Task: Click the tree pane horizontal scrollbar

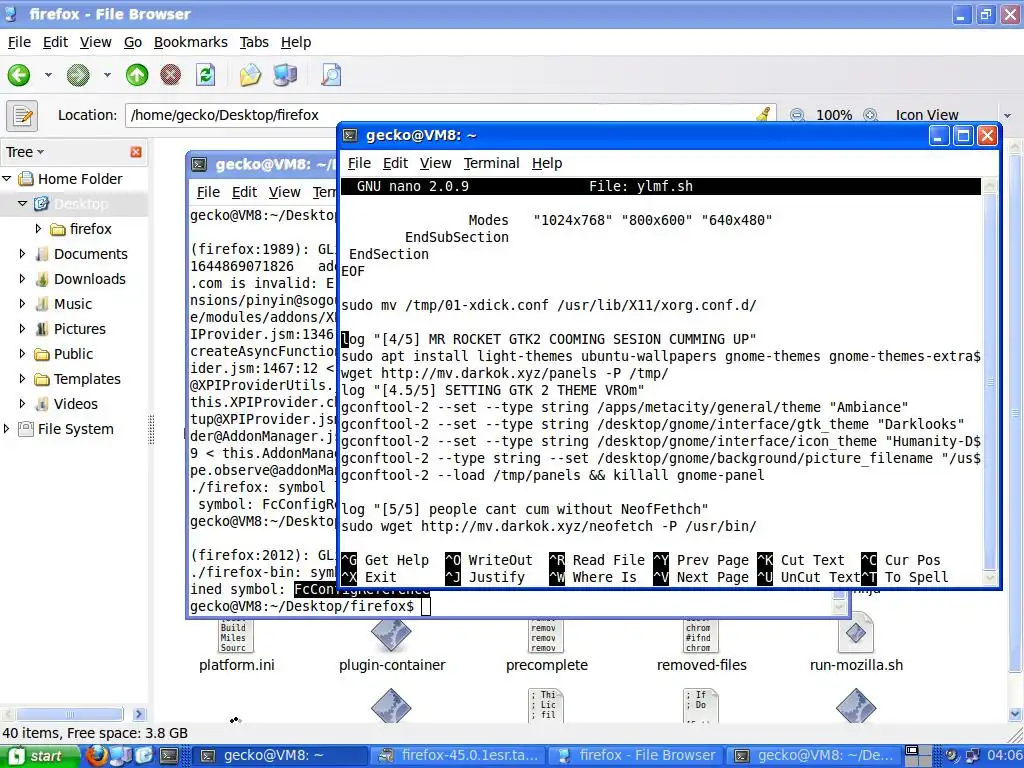Action: pyautogui.click(x=70, y=714)
